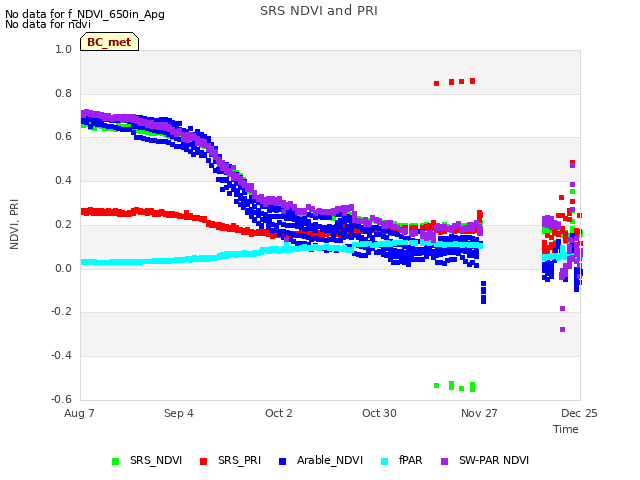Click the Oct 2 x-axis label

pos(279,413)
